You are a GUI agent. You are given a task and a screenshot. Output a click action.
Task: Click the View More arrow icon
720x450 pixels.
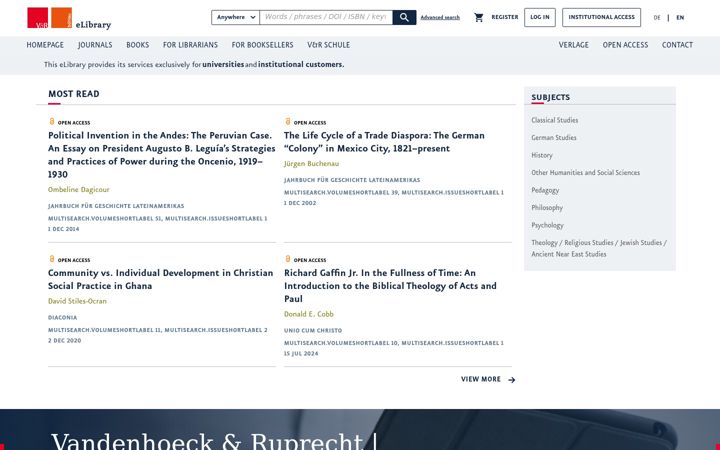(x=512, y=380)
